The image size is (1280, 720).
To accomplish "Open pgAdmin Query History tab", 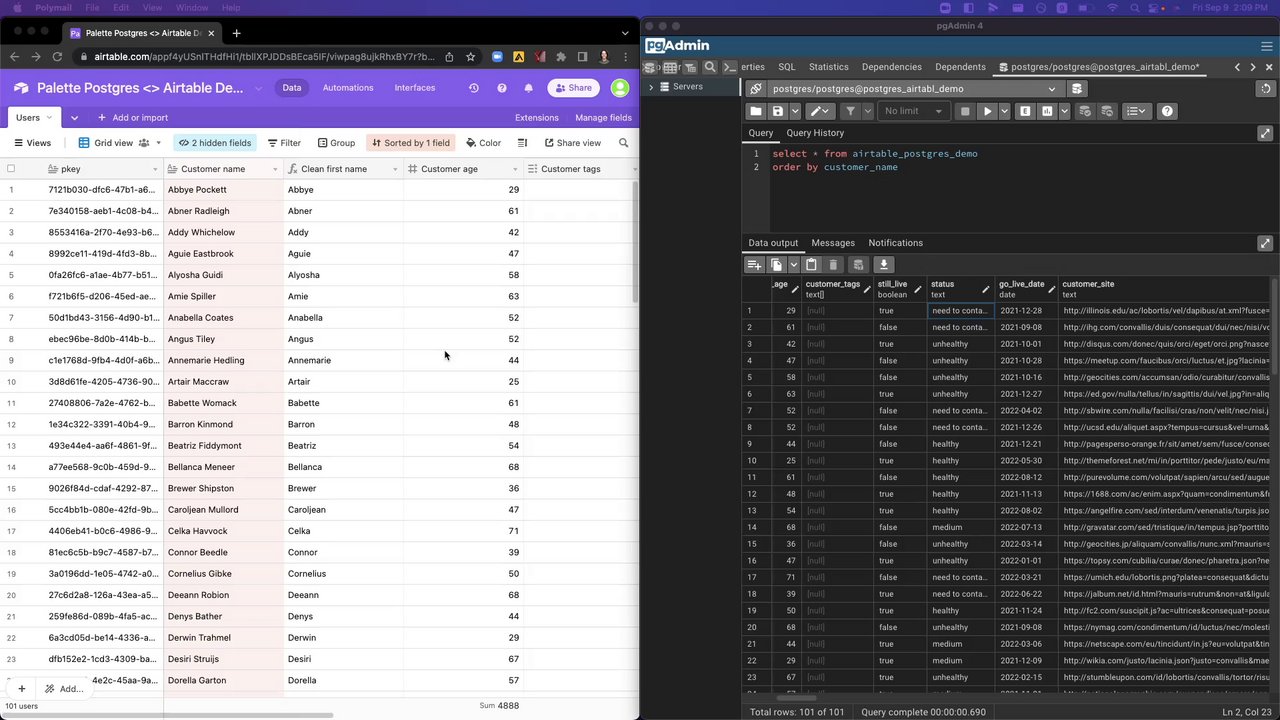I will click(815, 133).
